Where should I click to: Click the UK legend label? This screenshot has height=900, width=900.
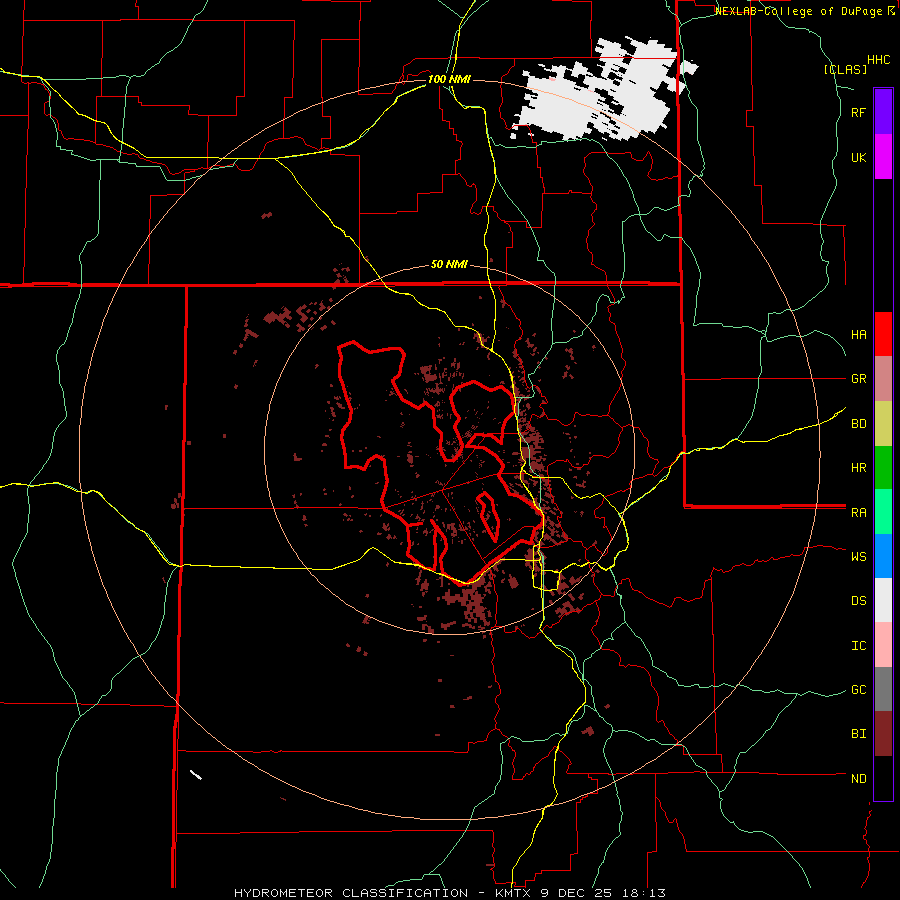(x=858, y=157)
